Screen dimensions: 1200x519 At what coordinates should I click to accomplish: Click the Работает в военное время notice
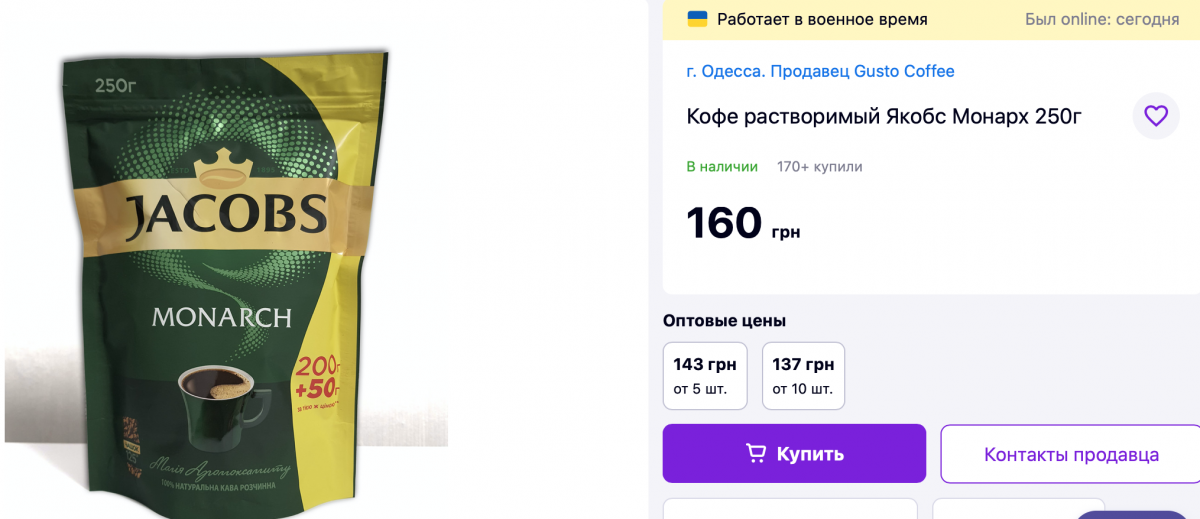[822, 19]
